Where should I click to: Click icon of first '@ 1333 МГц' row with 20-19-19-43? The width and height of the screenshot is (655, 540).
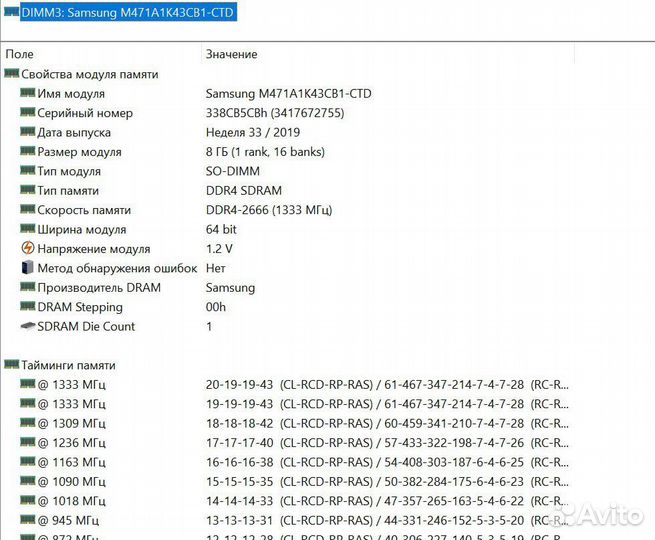click(x=28, y=383)
